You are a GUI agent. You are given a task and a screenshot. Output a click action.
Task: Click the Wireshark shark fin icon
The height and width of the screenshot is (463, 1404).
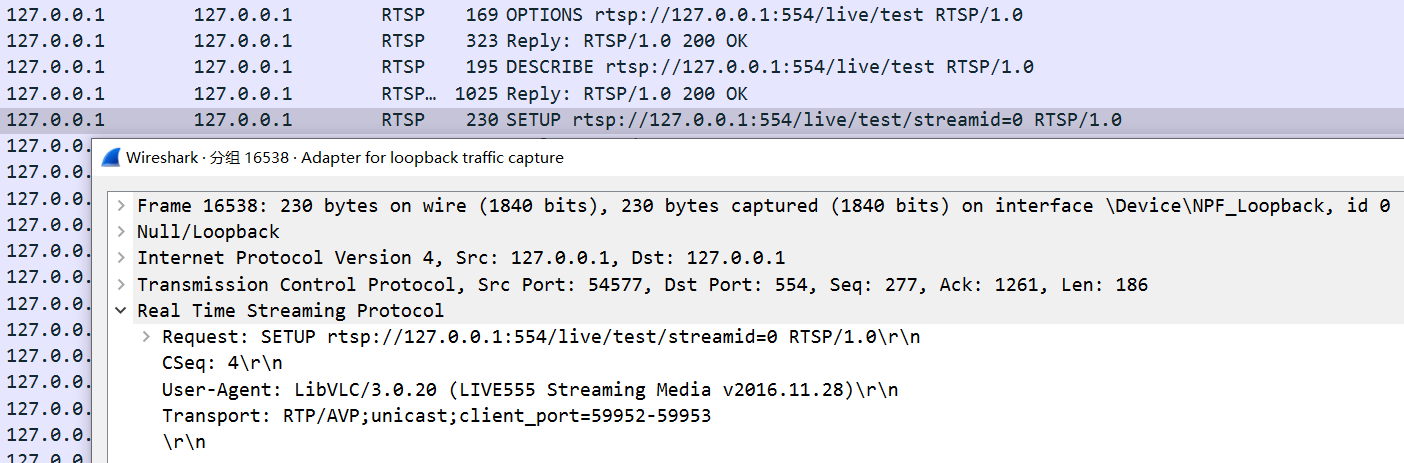click(111, 158)
